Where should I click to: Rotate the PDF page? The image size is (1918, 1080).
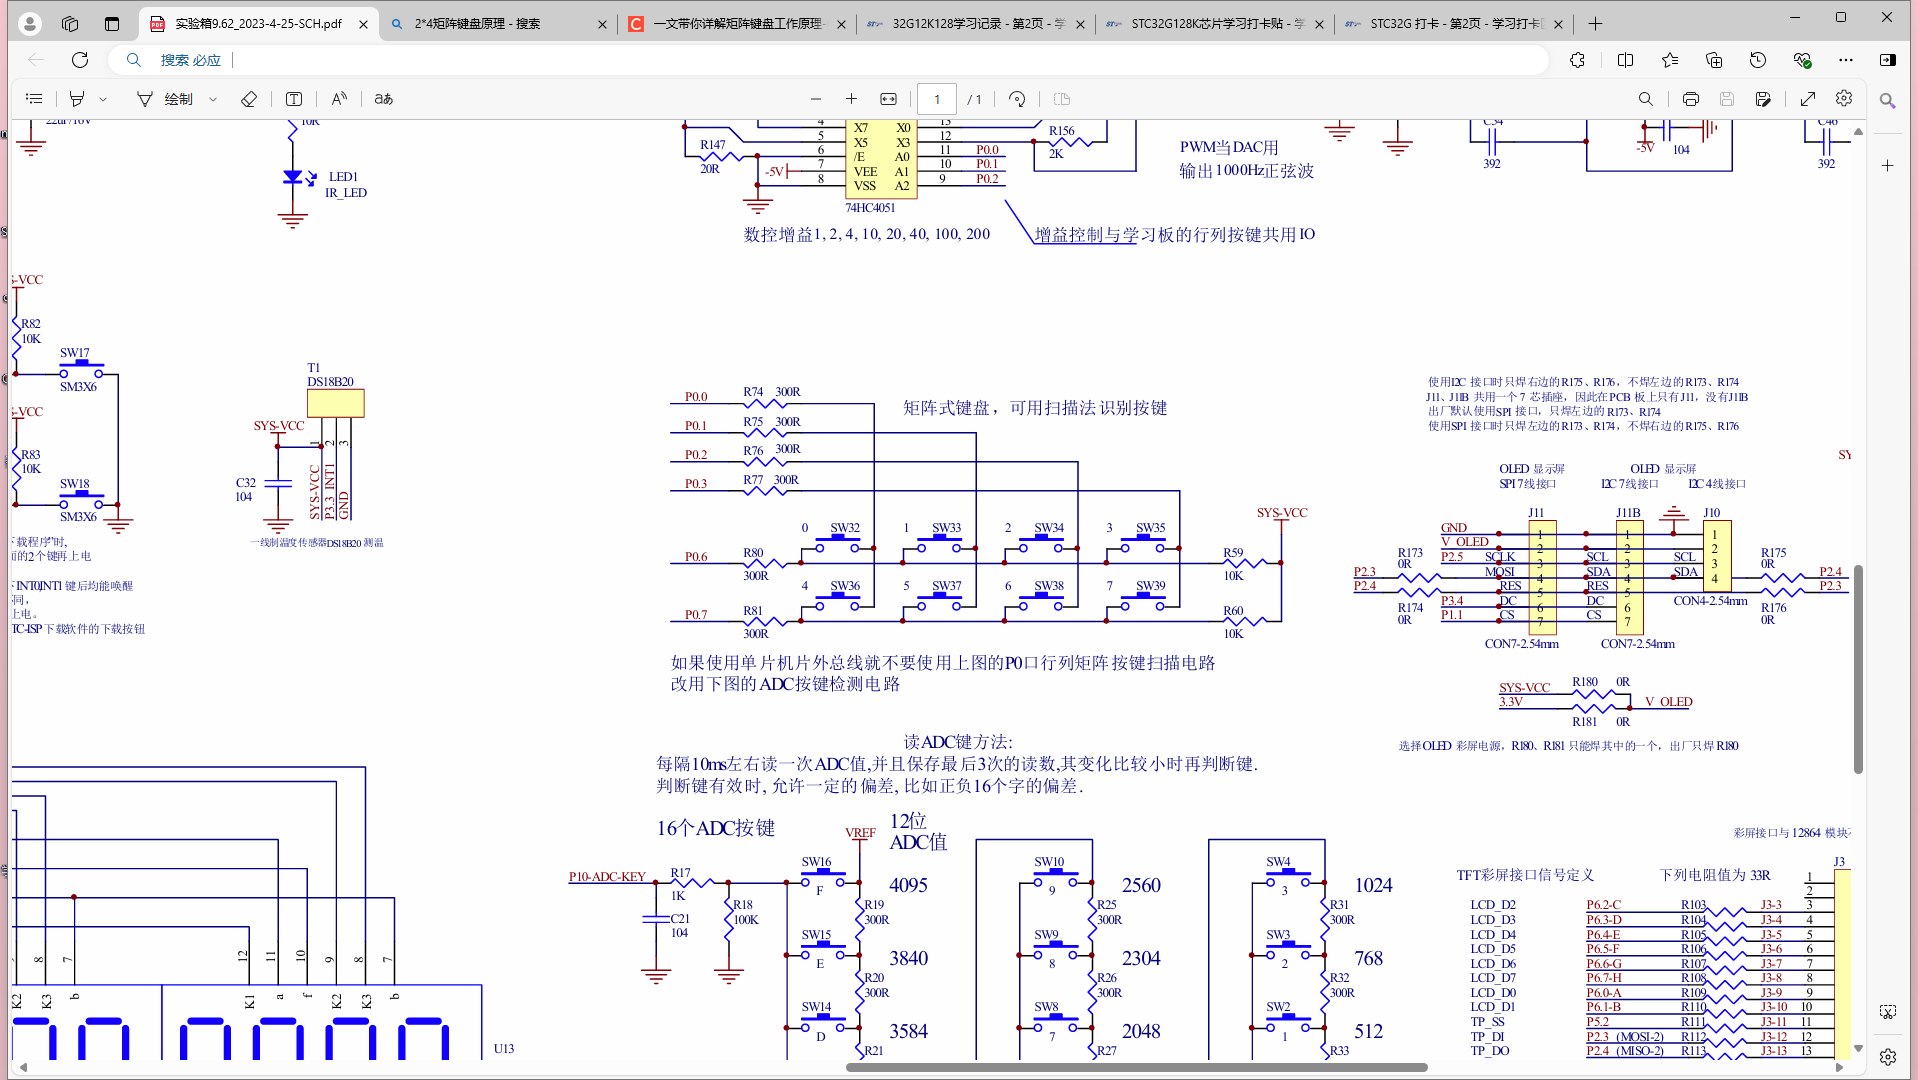[1017, 99]
